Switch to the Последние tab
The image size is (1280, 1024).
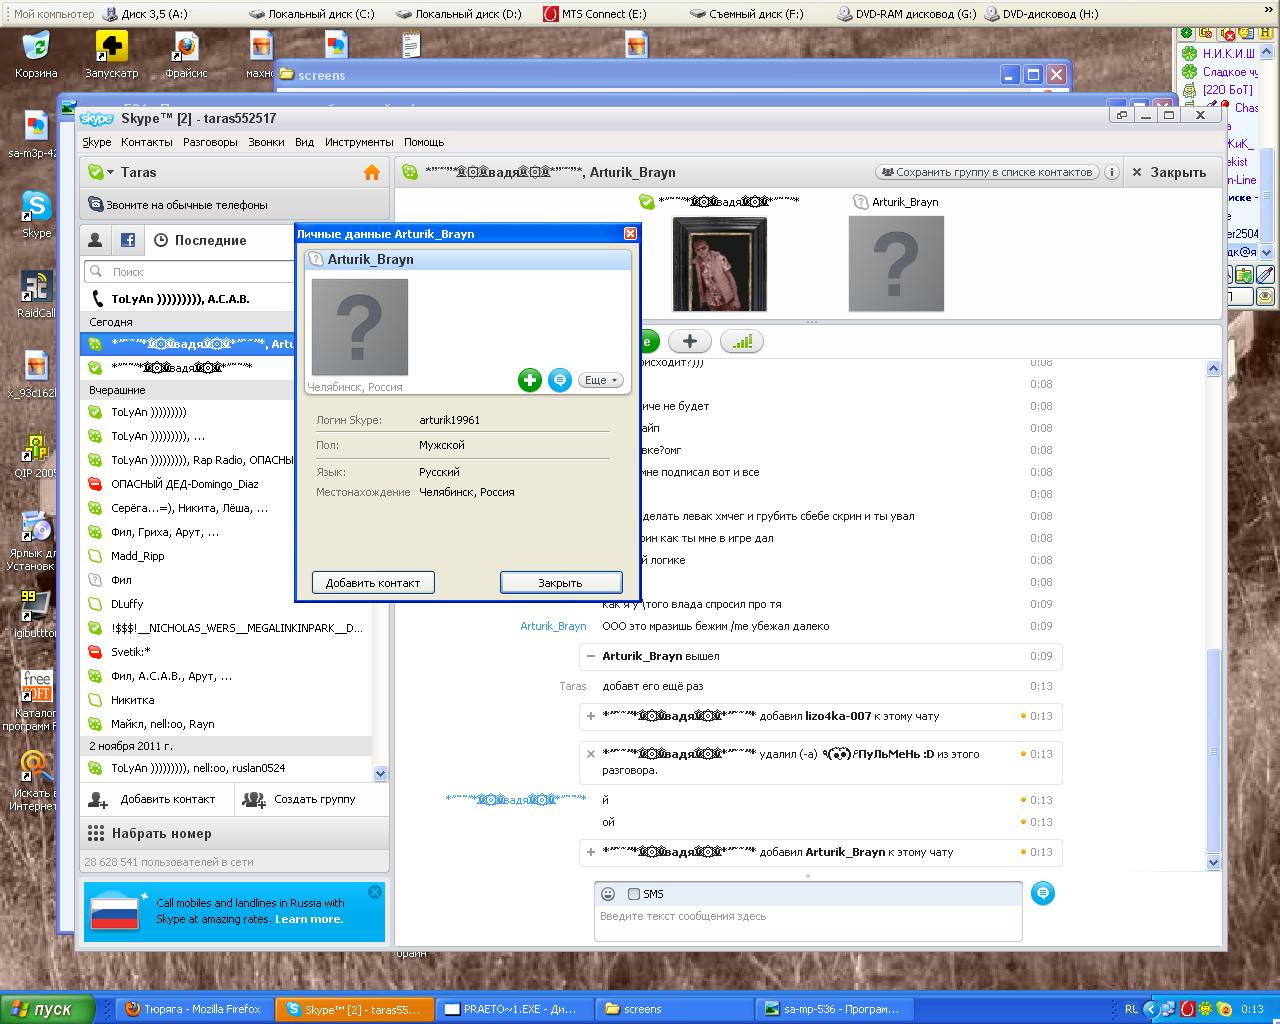tap(200, 240)
